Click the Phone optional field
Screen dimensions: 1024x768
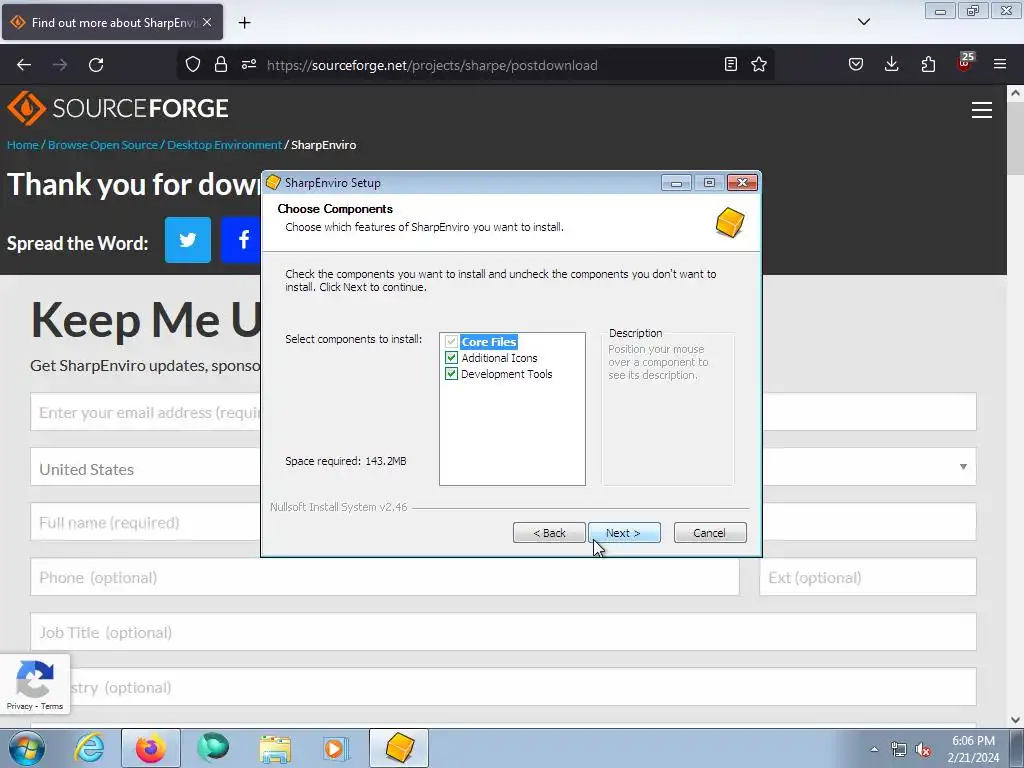click(385, 577)
